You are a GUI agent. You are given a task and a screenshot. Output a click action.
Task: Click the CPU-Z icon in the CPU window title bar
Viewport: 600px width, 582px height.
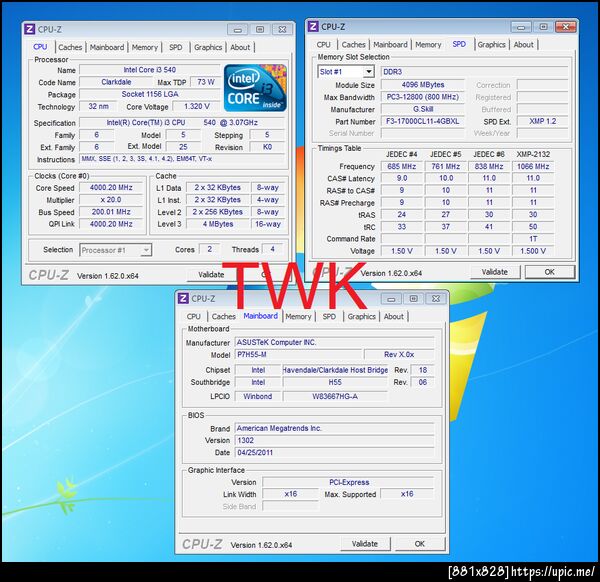tap(29, 29)
